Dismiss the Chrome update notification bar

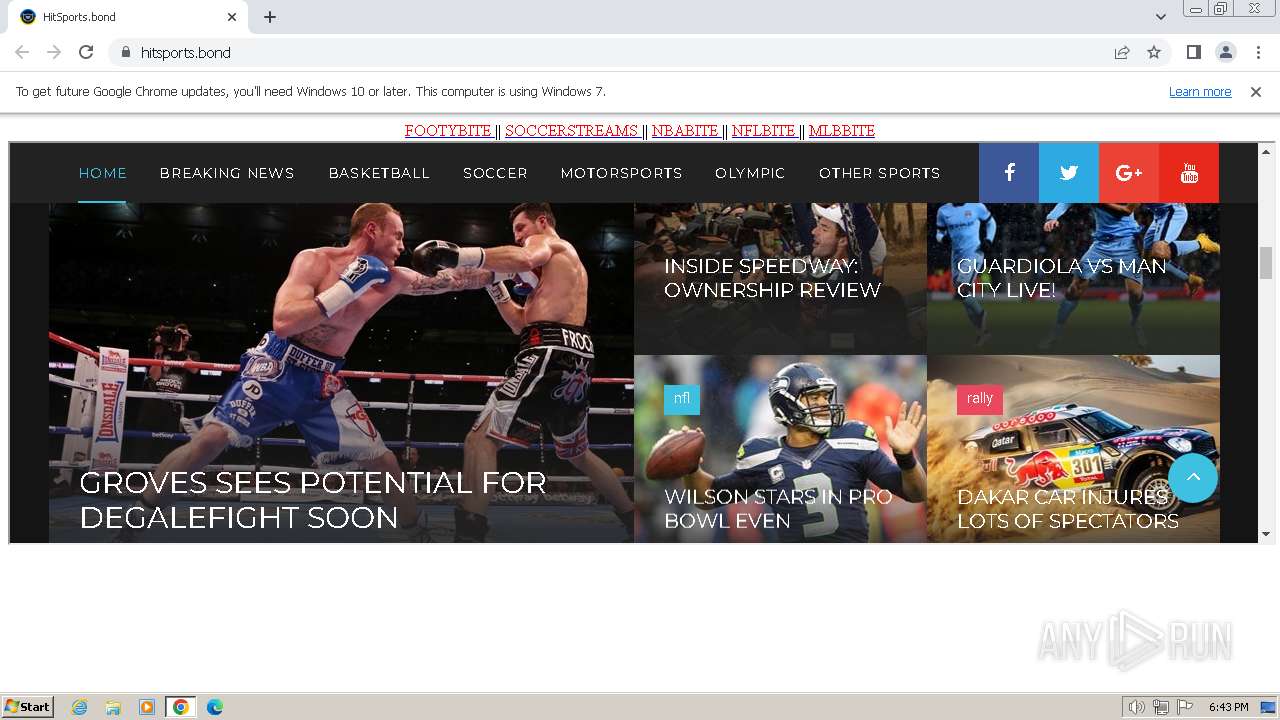tap(1255, 91)
